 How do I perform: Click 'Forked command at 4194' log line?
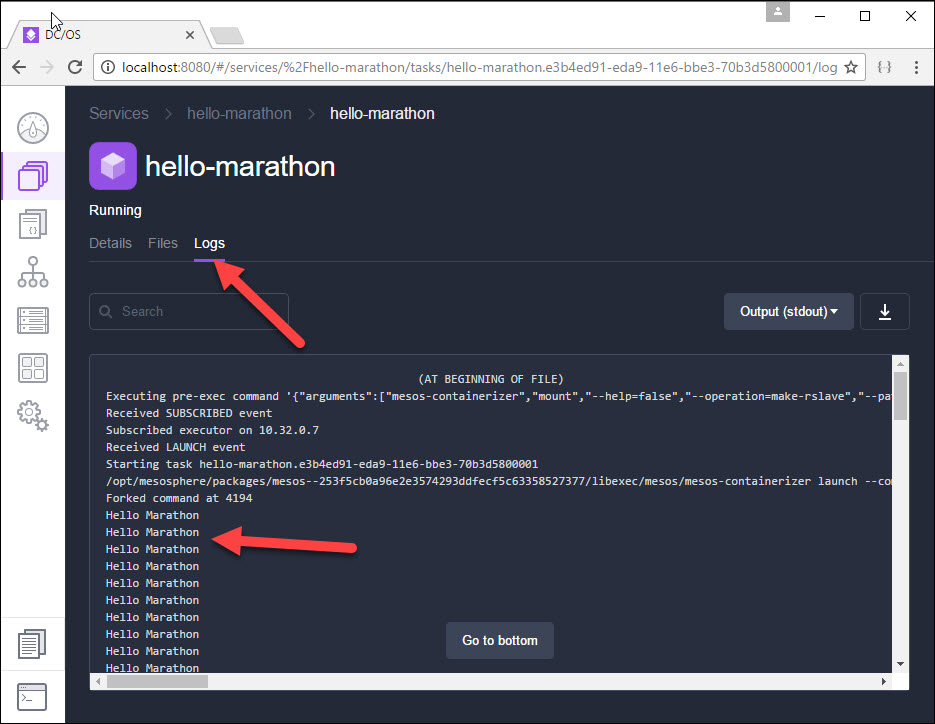pyautogui.click(x=179, y=498)
